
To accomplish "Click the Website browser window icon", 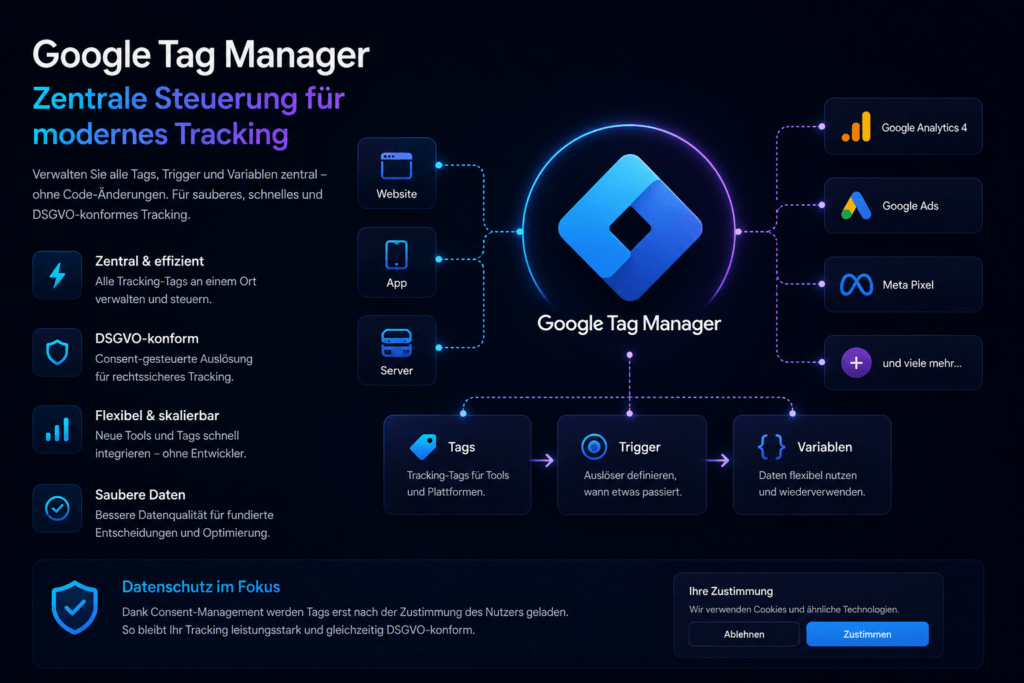I will pos(396,166).
